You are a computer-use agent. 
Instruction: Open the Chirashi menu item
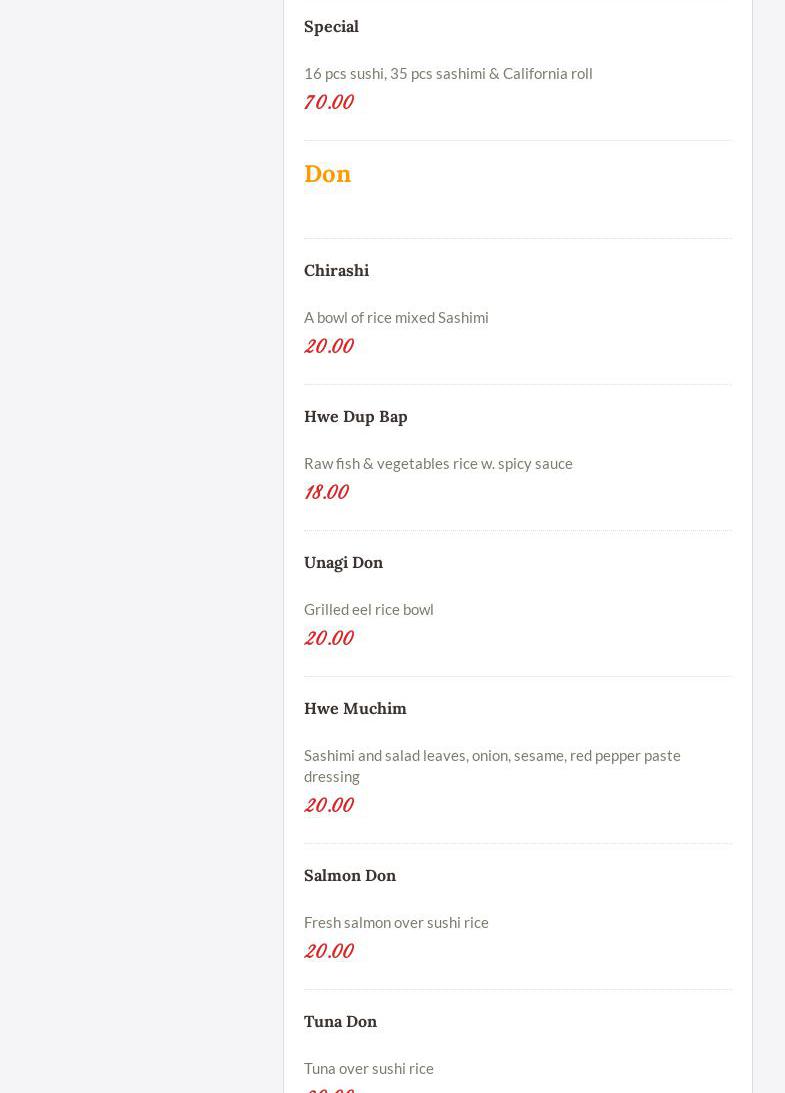click(x=336, y=270)
